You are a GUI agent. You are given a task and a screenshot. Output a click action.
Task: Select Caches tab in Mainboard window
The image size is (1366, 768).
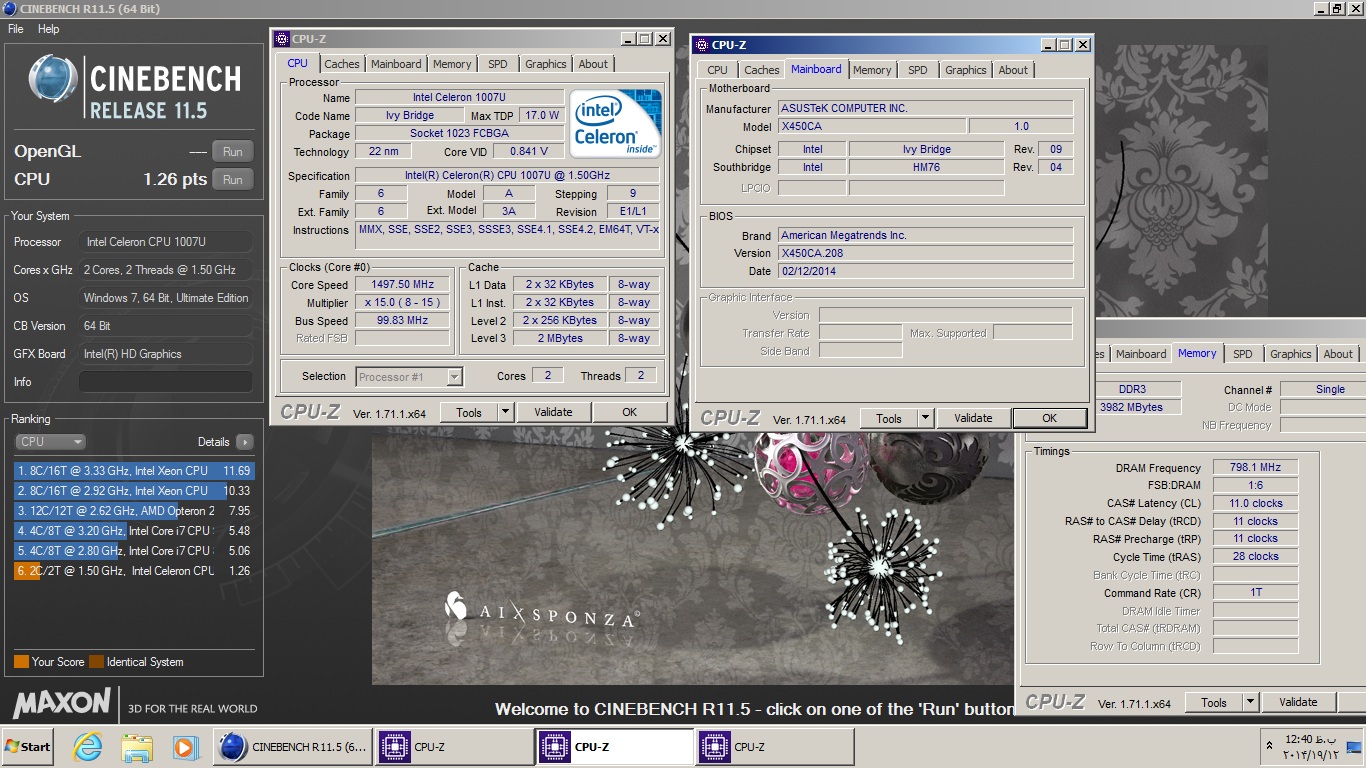[x=762, y=70]
